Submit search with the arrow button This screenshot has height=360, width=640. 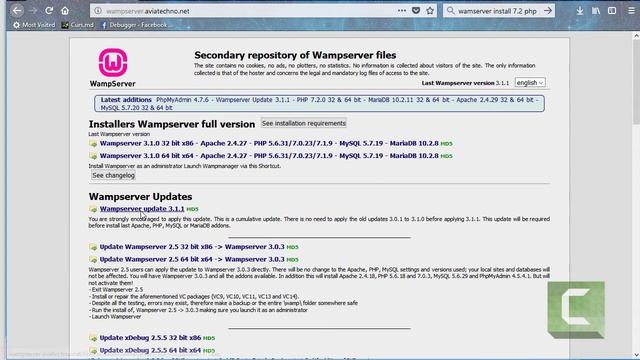point(548,11)
